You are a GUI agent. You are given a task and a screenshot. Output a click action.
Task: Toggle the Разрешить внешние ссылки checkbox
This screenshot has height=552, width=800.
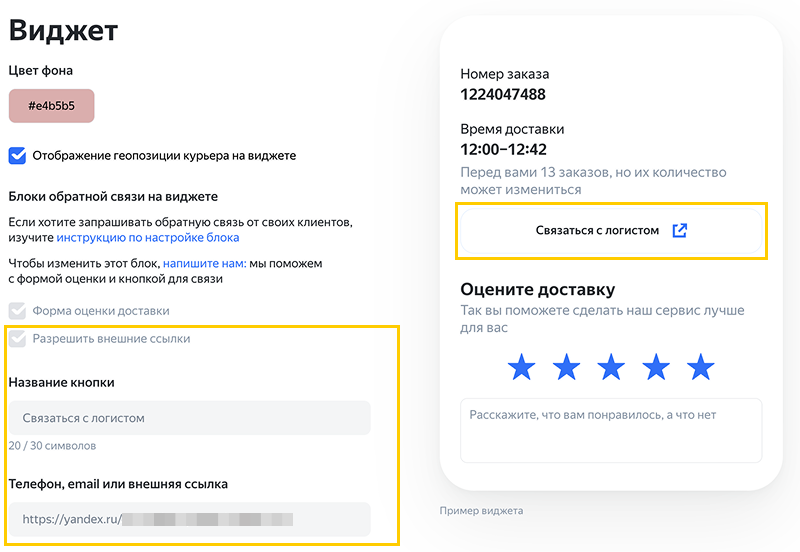pos(17,339)
